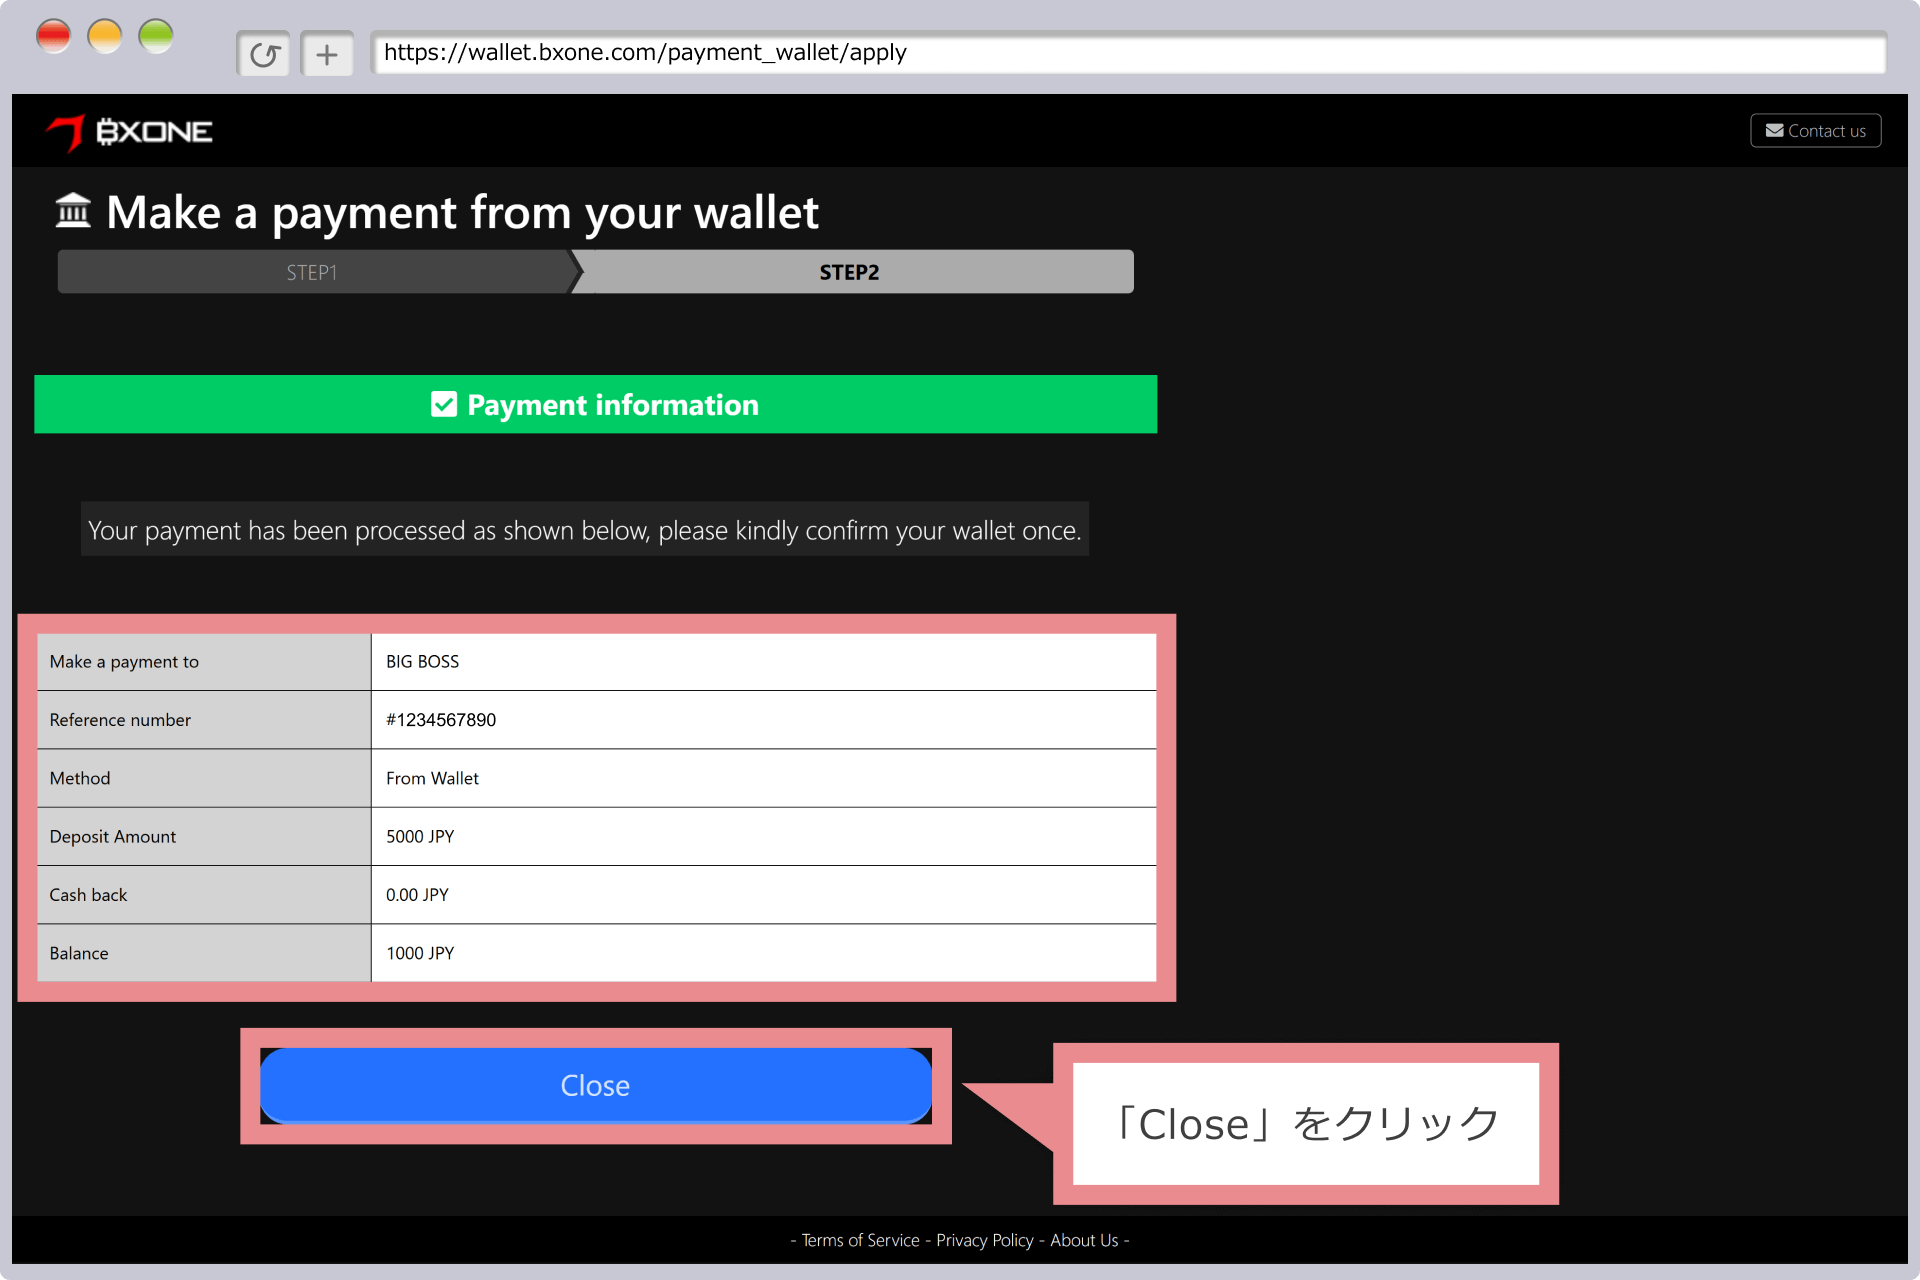Click the Contact us button (envelope icon)
Viewport: 1920px width, 1280px height.
click(1815, 131)
